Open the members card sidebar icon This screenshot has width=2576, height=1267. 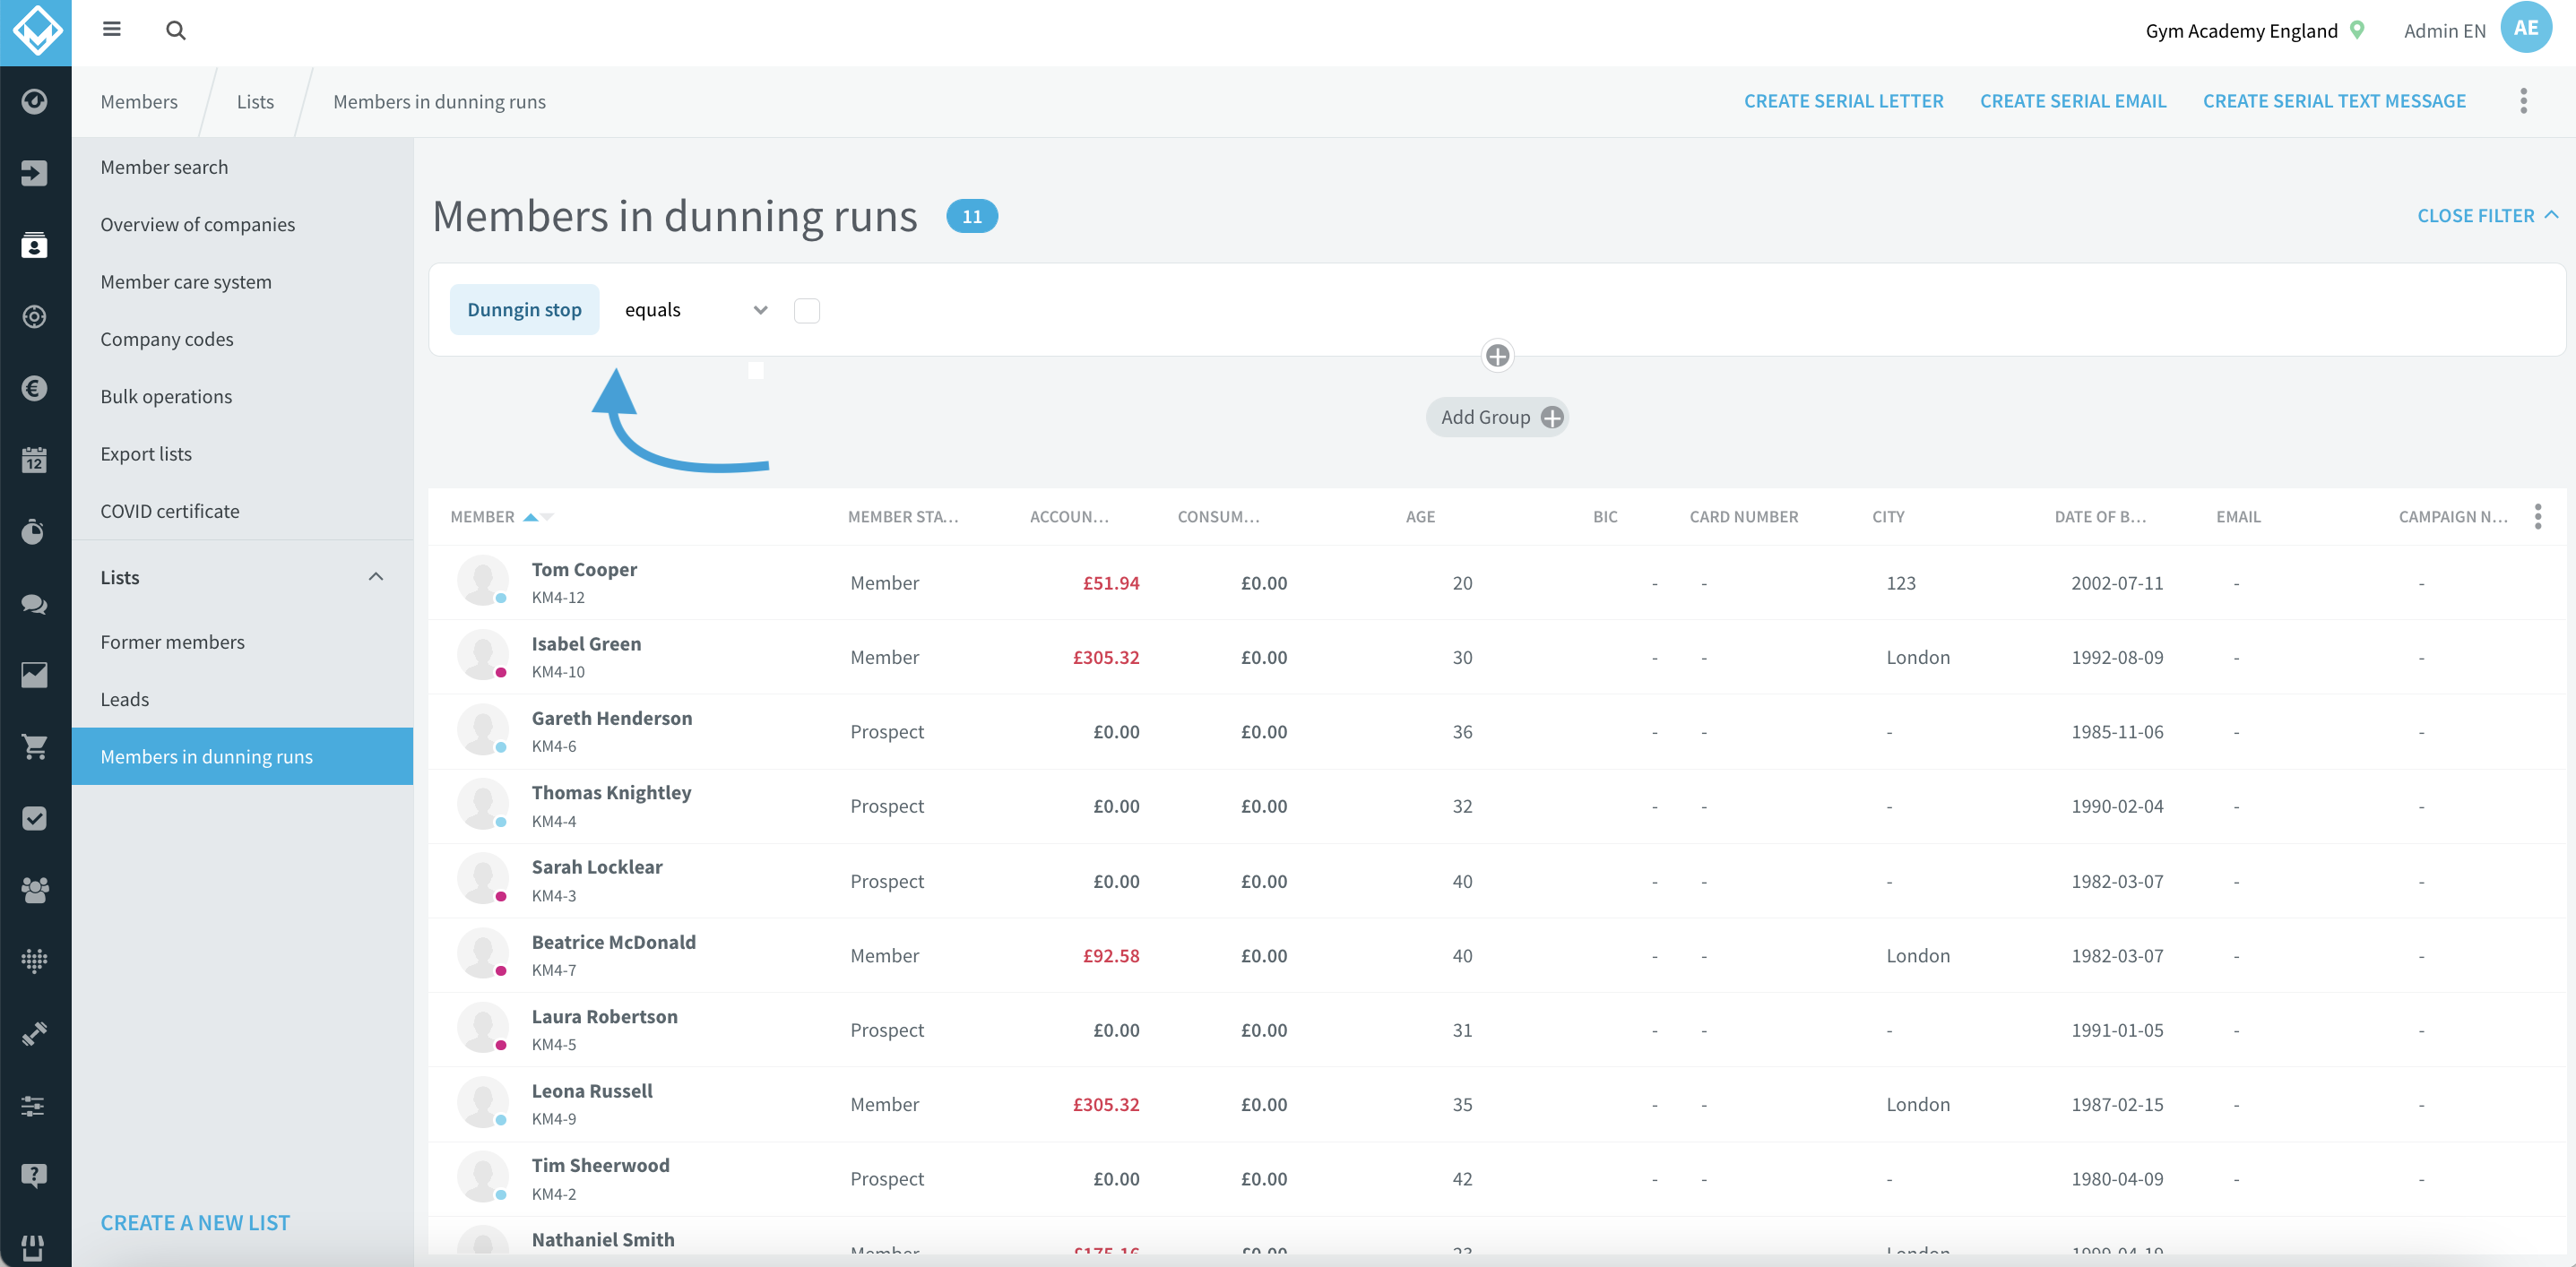(x=35, y=245)
